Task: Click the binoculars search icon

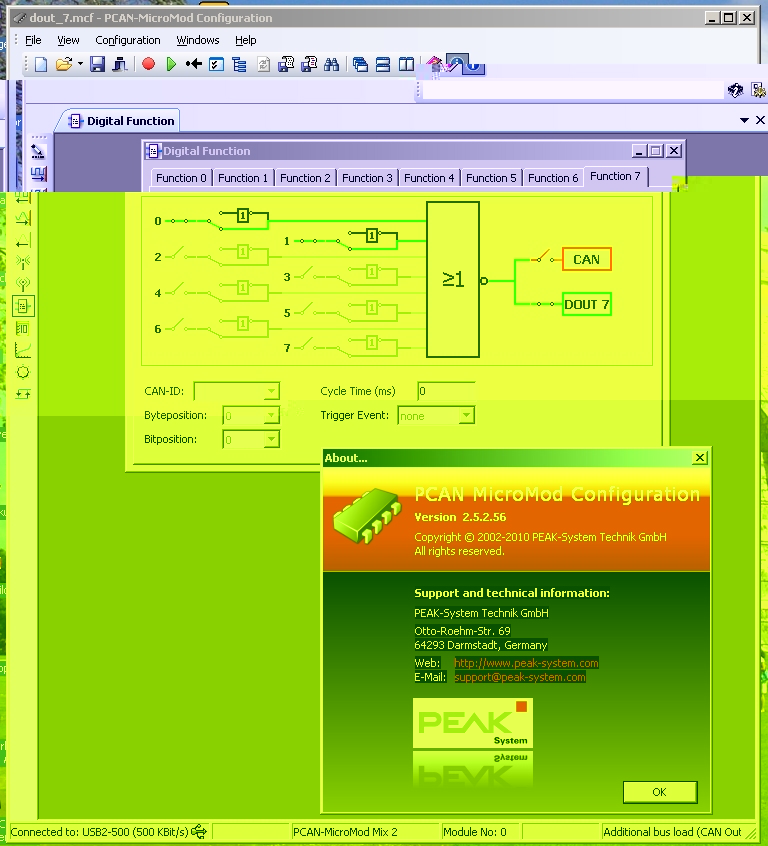Action: (331, 65)
